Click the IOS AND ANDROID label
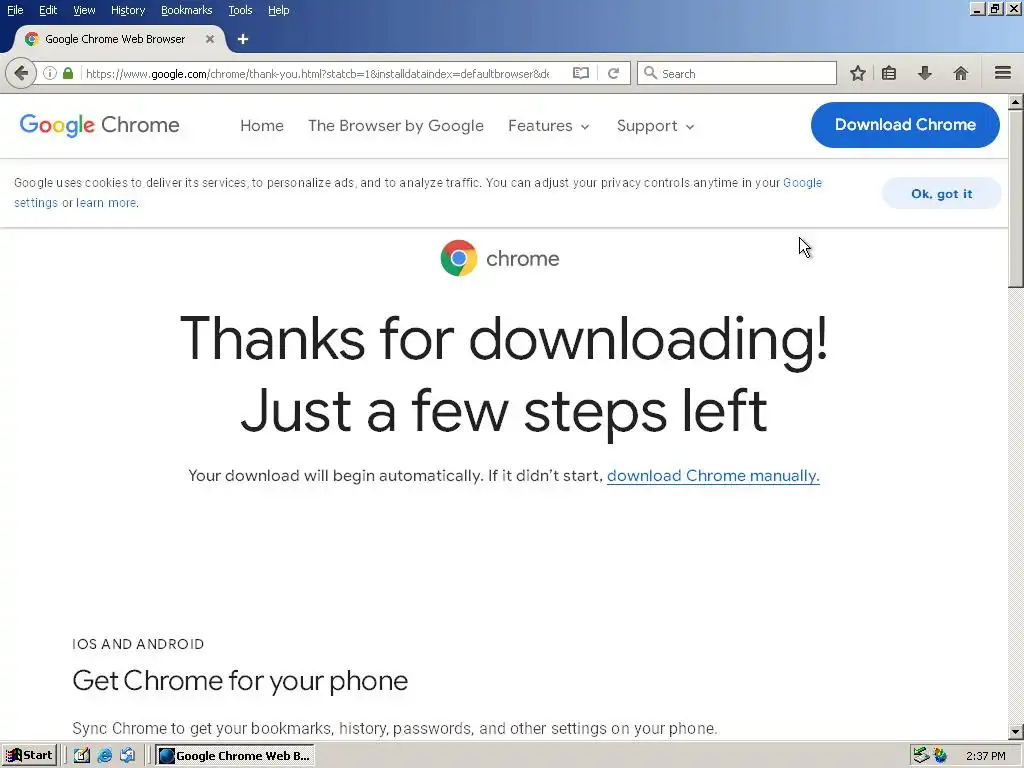 138,644
